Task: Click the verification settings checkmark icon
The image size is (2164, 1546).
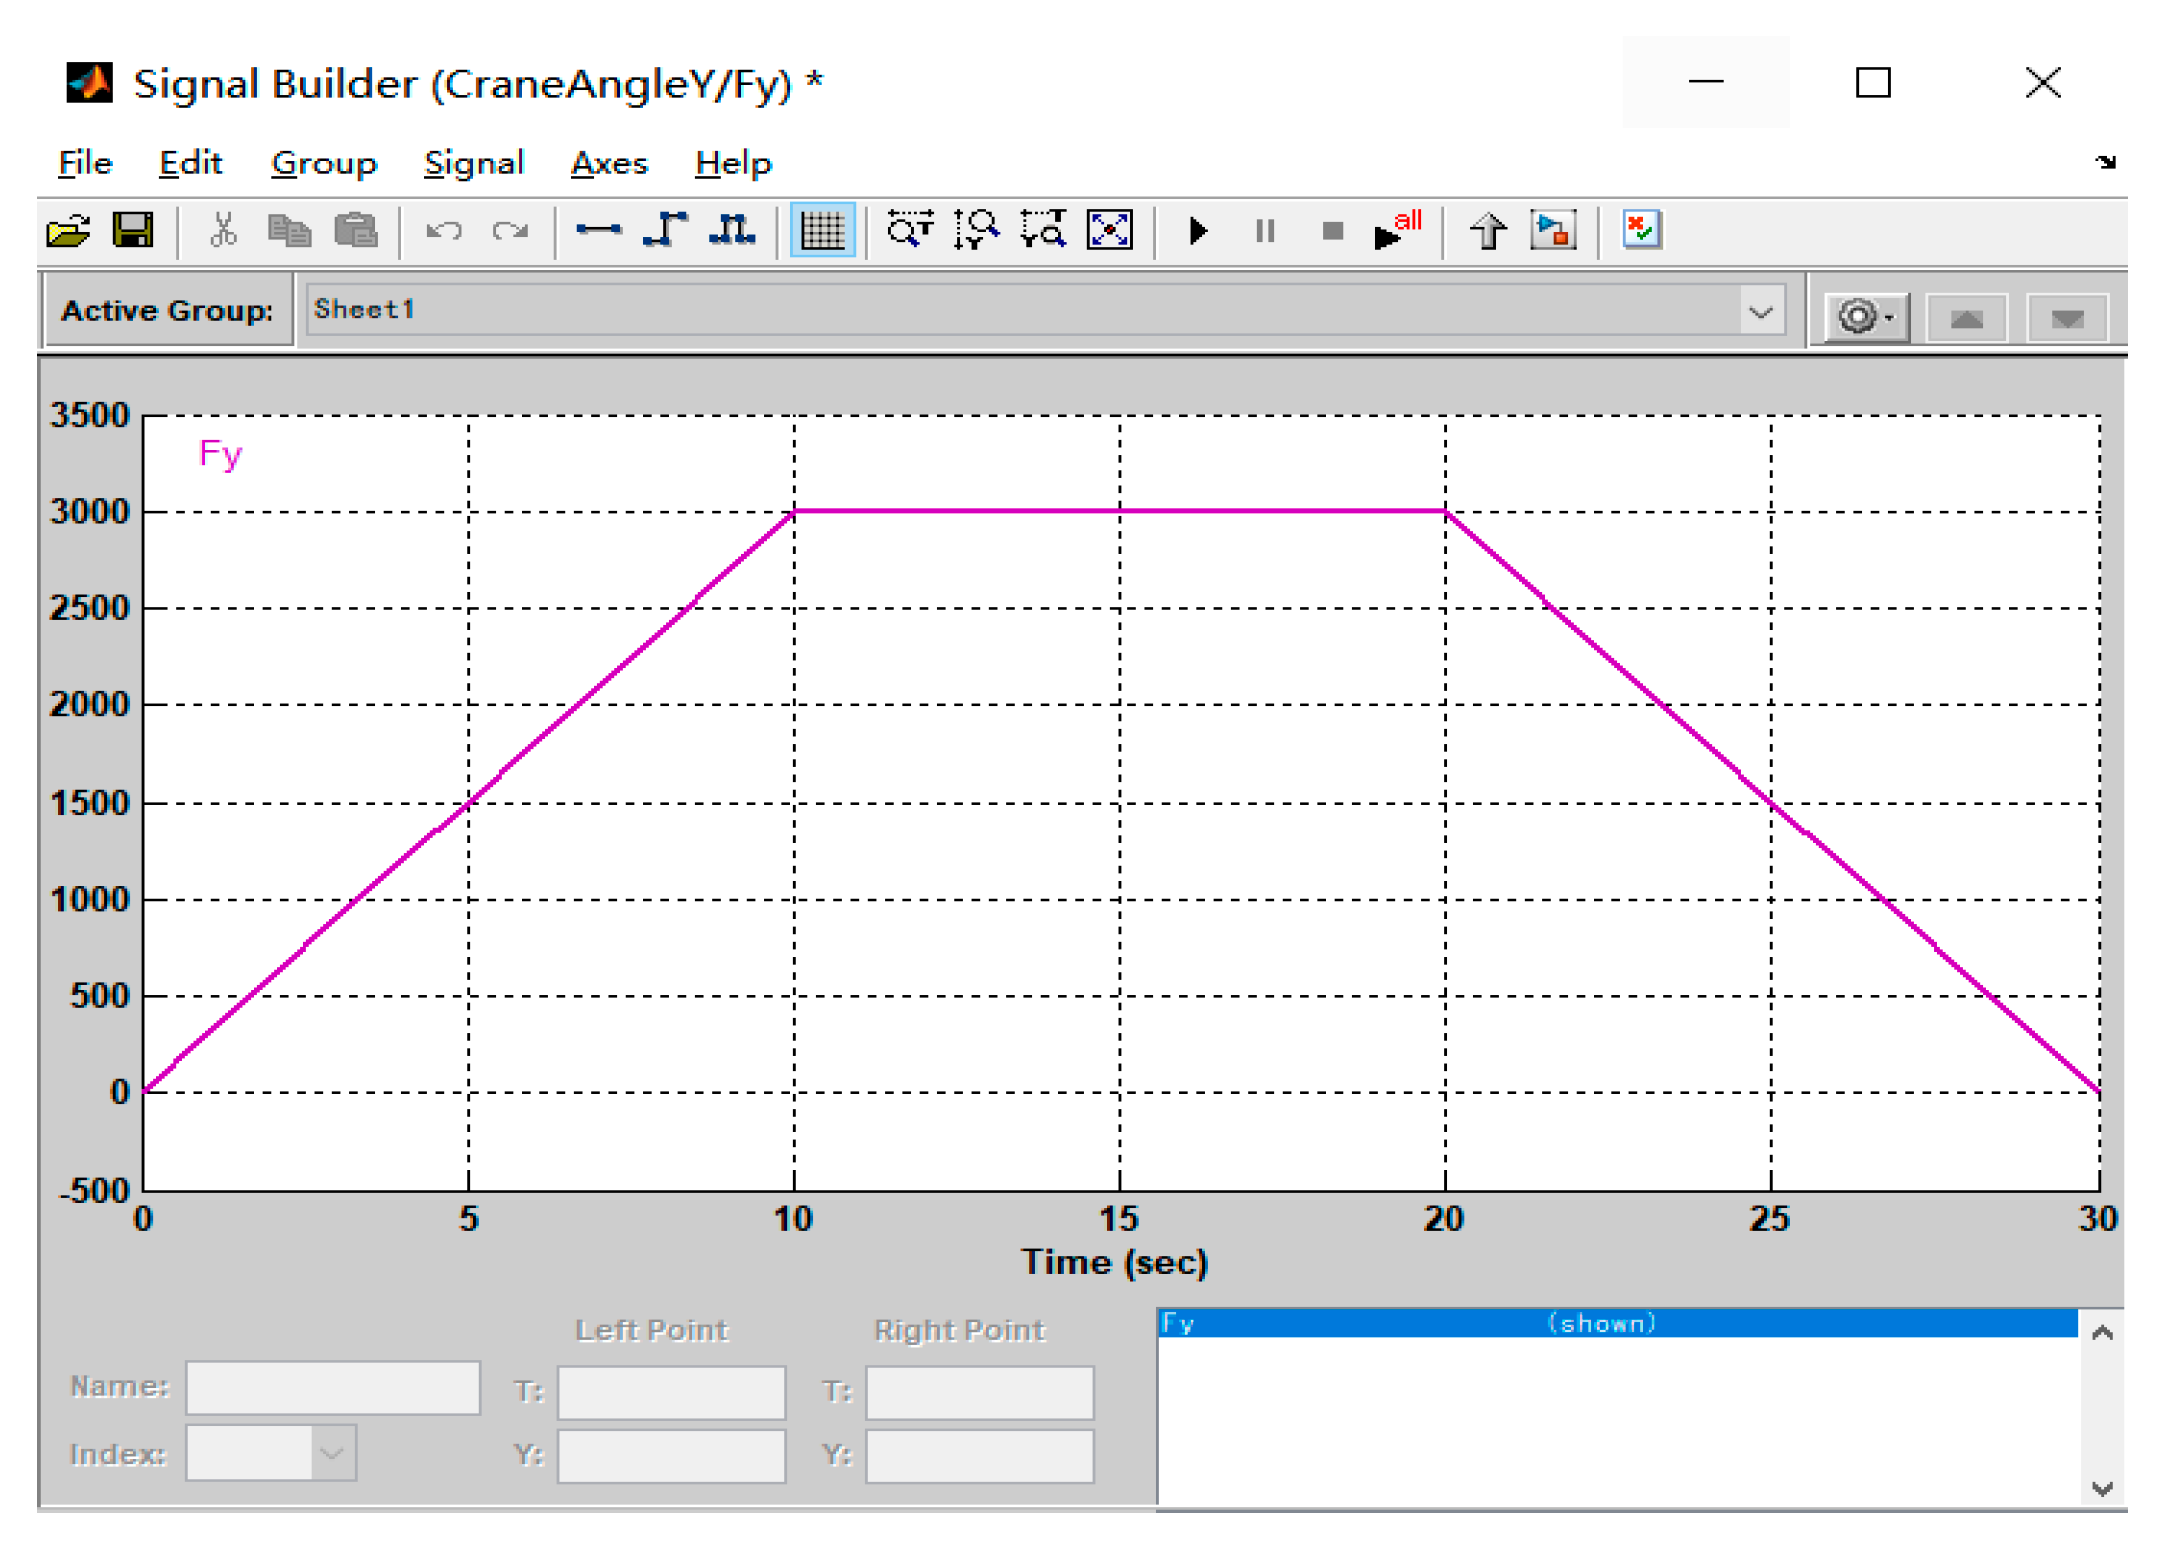Action: tap(1641, 231)
